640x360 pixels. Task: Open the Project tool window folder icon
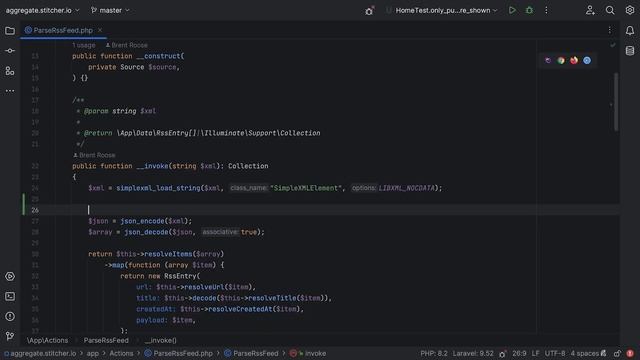(x=10, y=31)
